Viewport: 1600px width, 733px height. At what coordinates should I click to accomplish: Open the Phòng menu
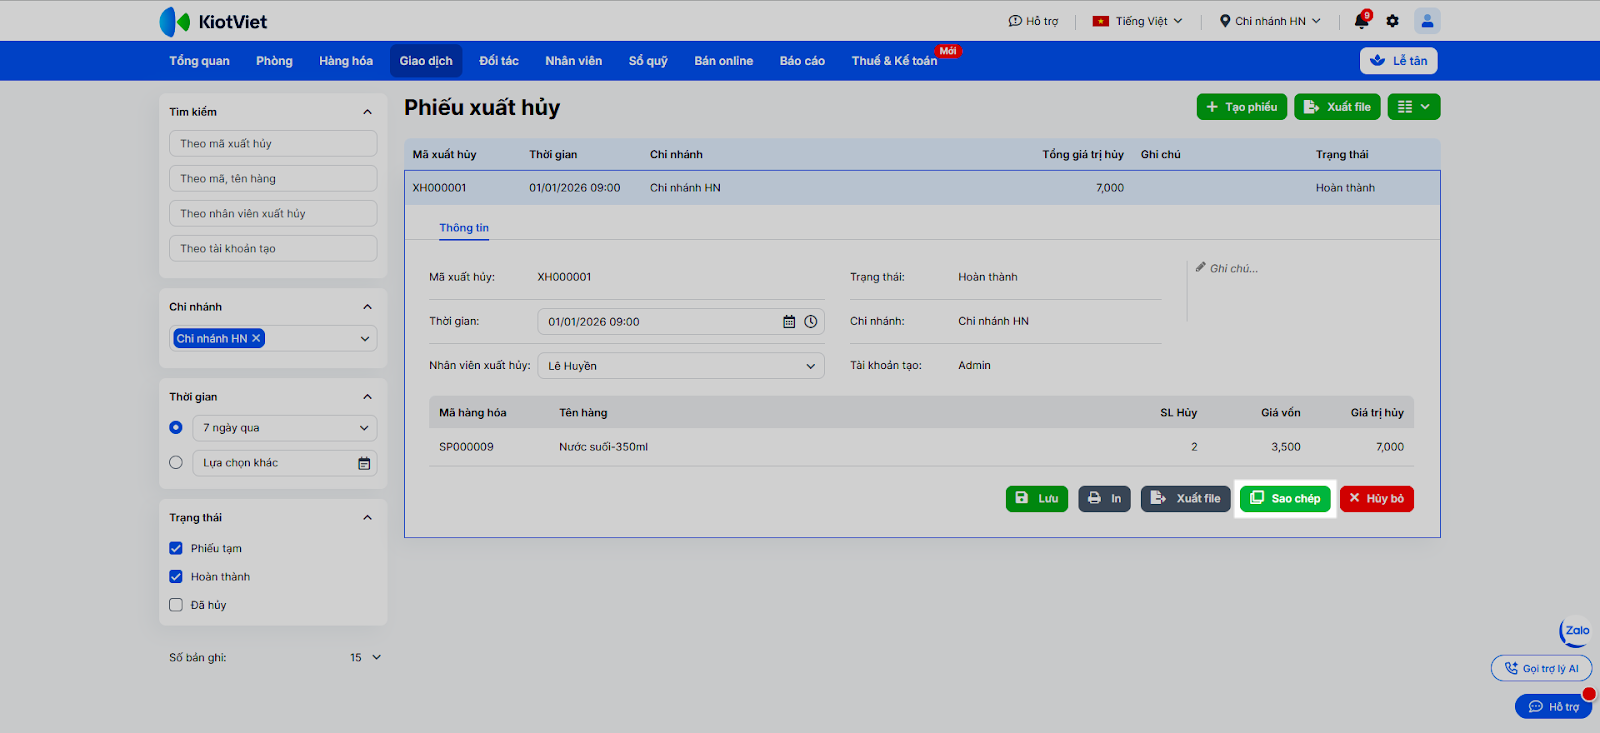pyautogui.click(x=274, y=61)
